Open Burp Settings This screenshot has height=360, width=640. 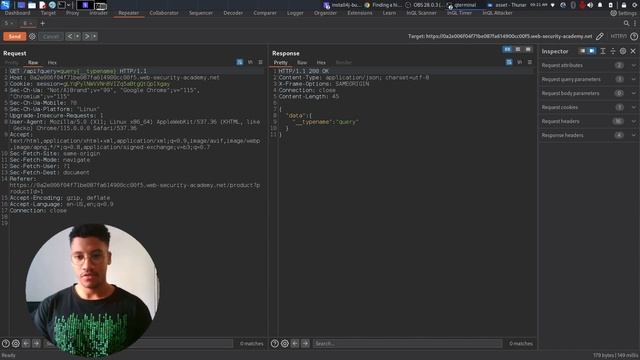(x=623, y=13)
